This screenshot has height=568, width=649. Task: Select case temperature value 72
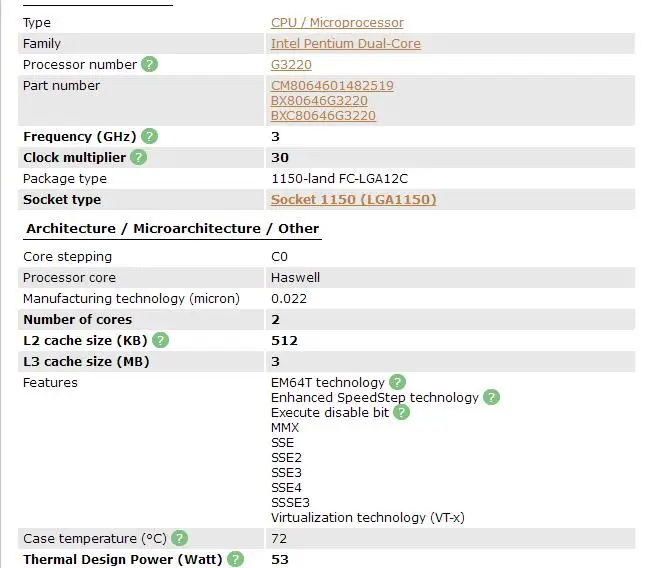(x=279, y=539)
